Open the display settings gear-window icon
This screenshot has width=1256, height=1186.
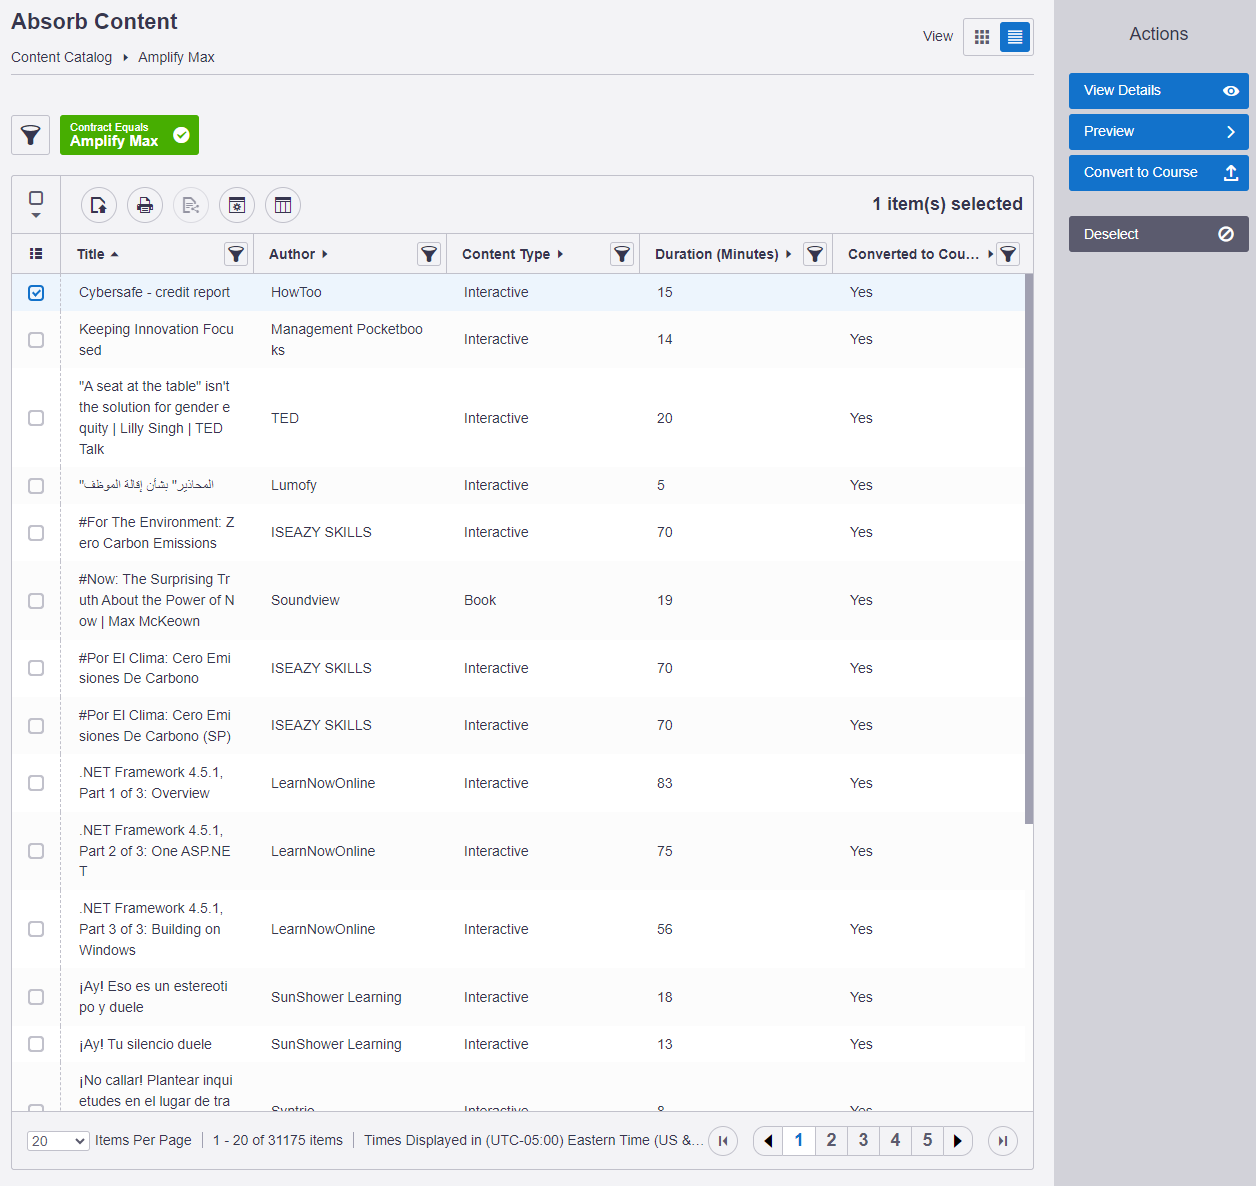(x=237, y=205)
